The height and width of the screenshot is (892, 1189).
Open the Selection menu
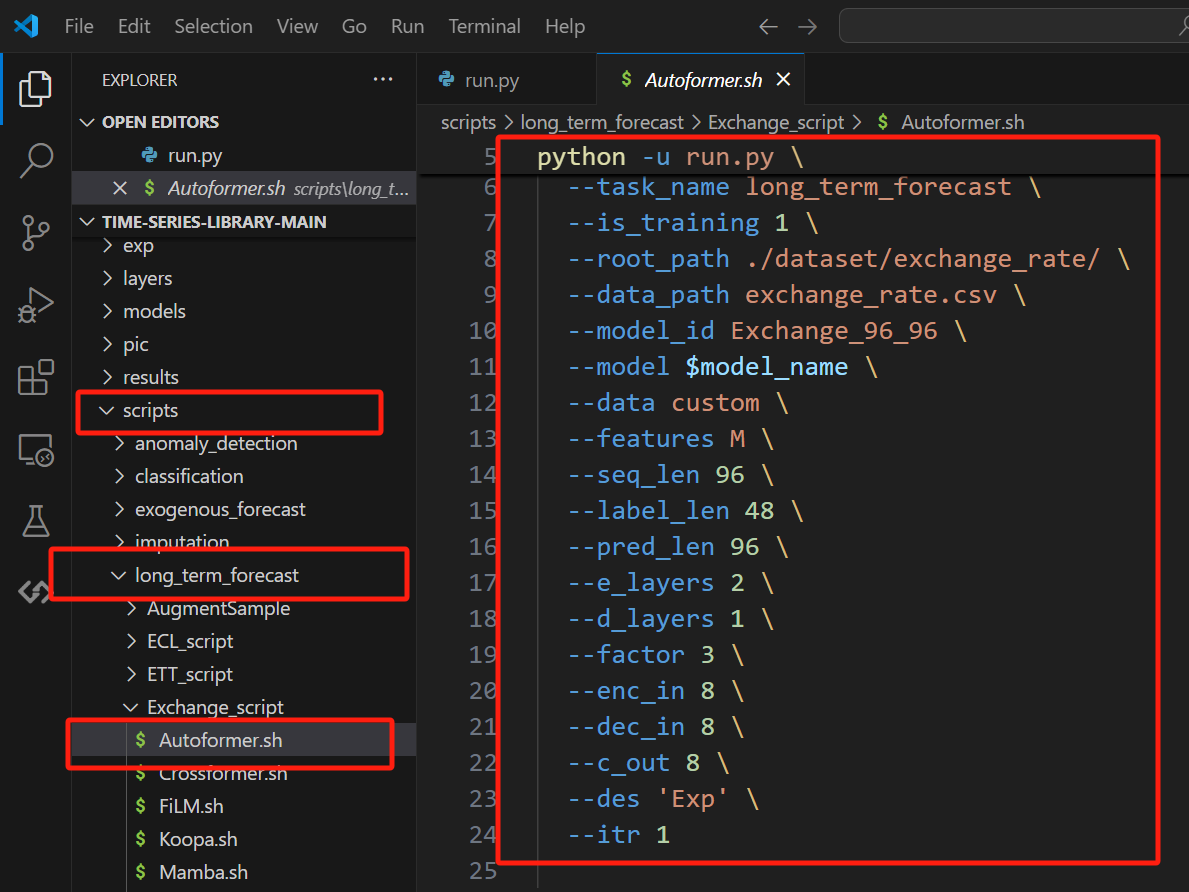tap(213, 27)
